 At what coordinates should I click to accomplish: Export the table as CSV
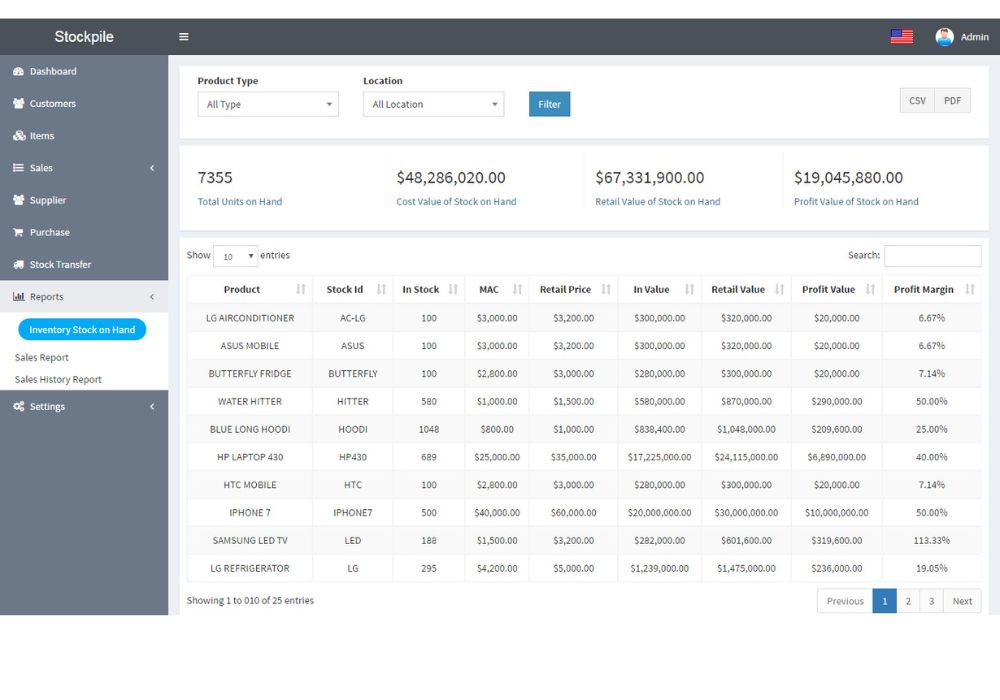(x=917, y=101)
